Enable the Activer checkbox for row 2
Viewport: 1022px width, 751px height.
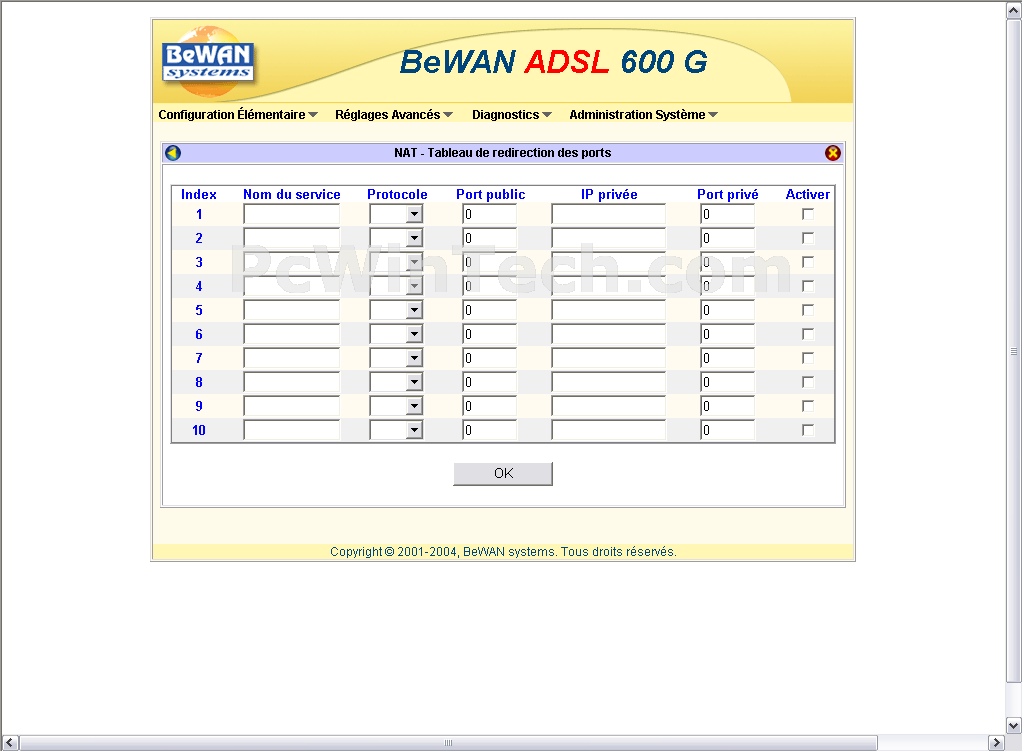[x=808, y=238]
